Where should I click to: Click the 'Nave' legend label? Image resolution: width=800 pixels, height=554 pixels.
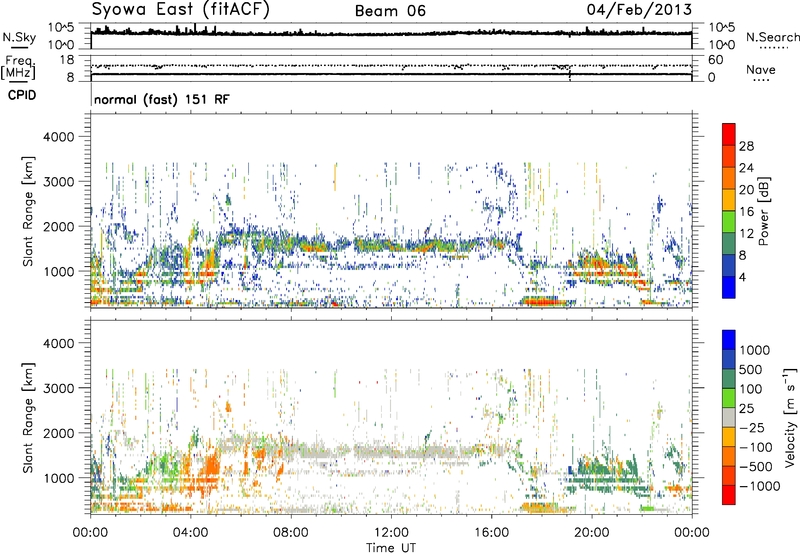point(761,69)
